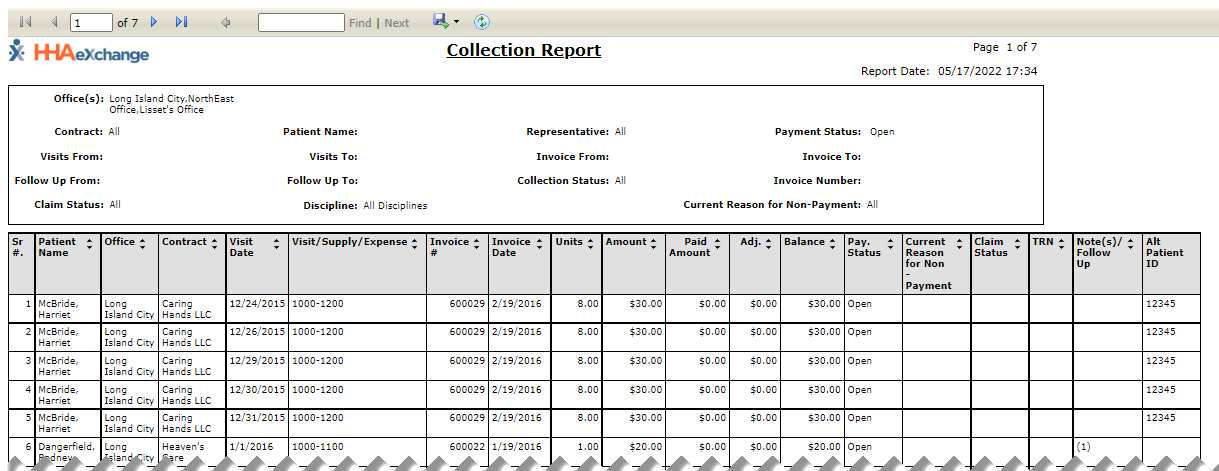Click the Find link
This screenshot has height=471, width=1219.
(x=360, y=23)
